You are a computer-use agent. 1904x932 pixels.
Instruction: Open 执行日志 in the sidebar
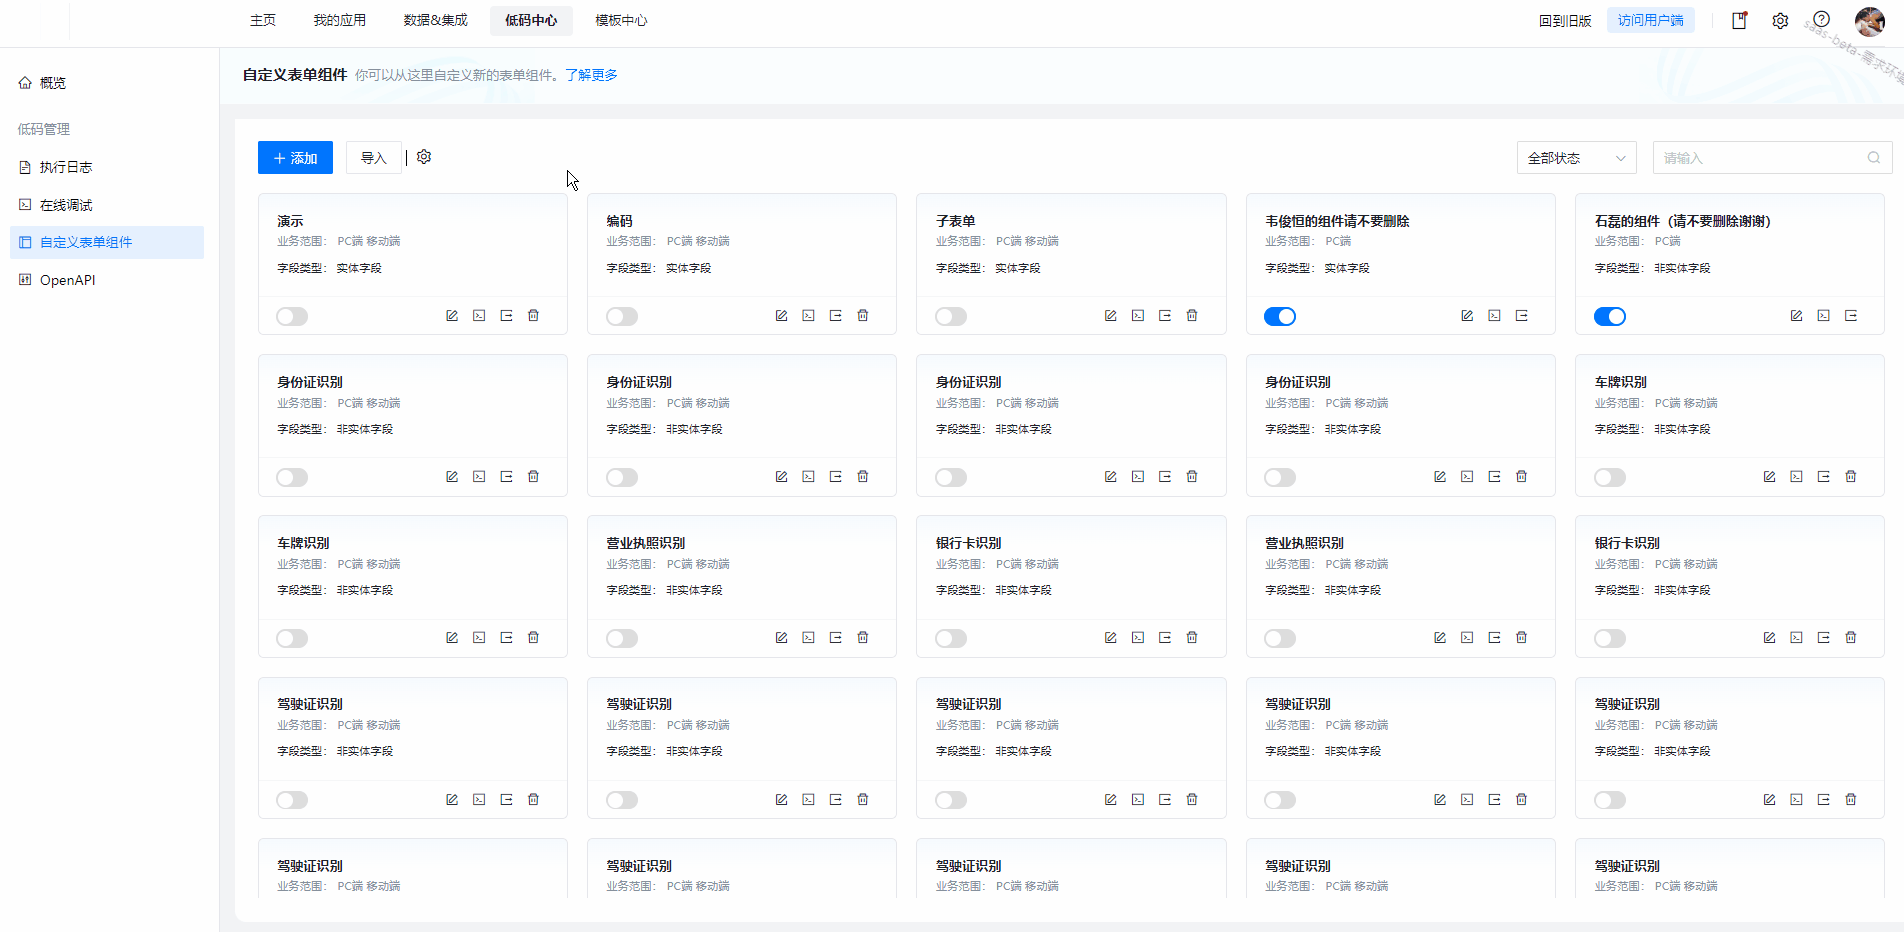point(66,167)
